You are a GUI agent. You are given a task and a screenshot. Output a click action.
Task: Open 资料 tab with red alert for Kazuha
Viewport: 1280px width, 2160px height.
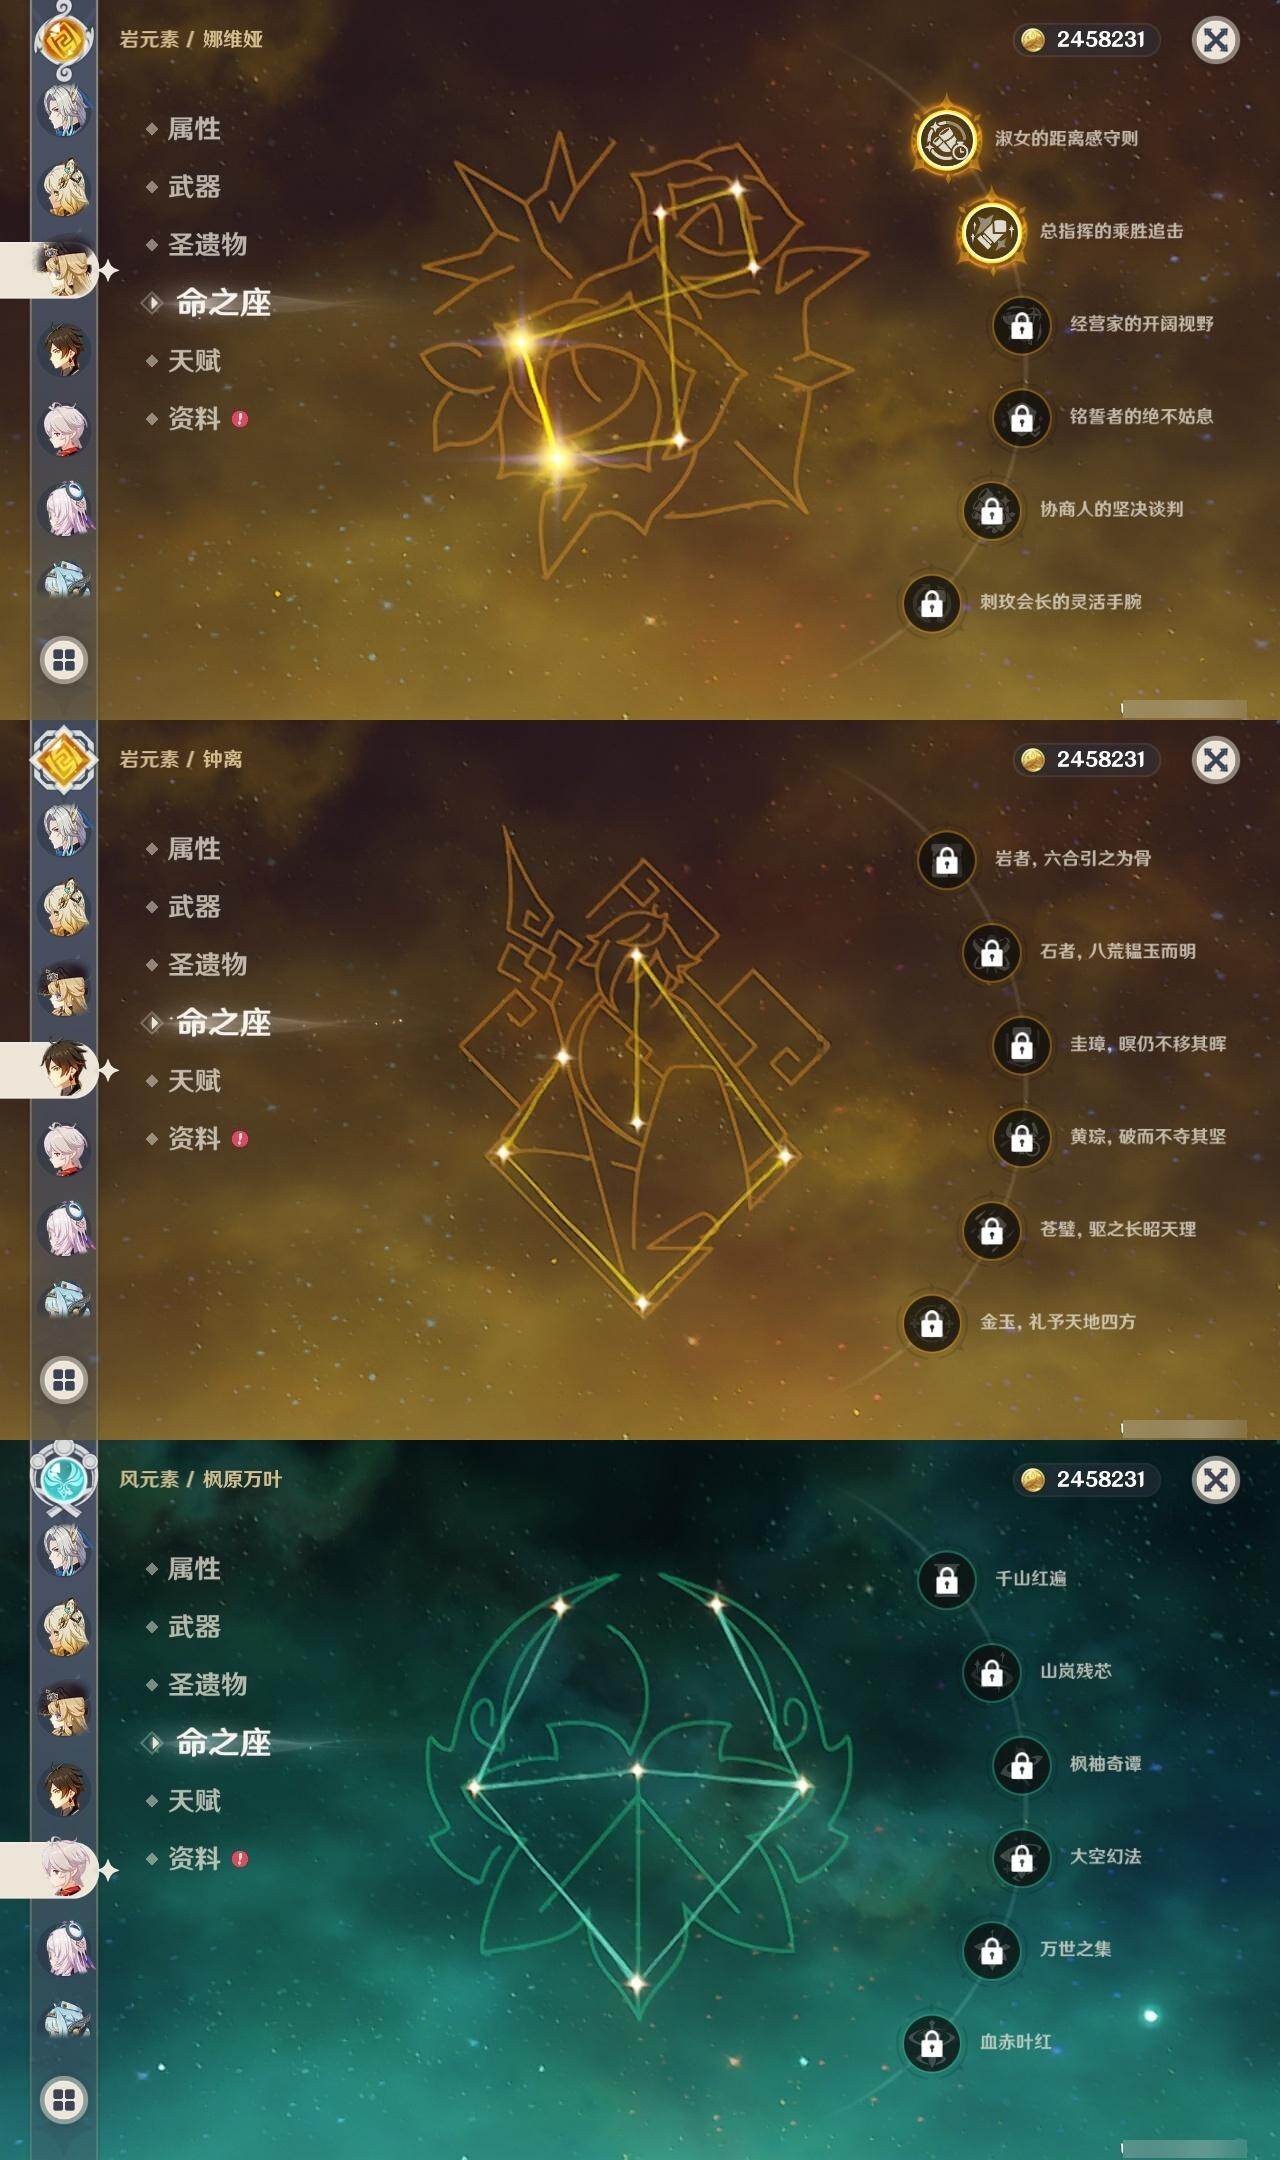click(x=197, y=1859)
